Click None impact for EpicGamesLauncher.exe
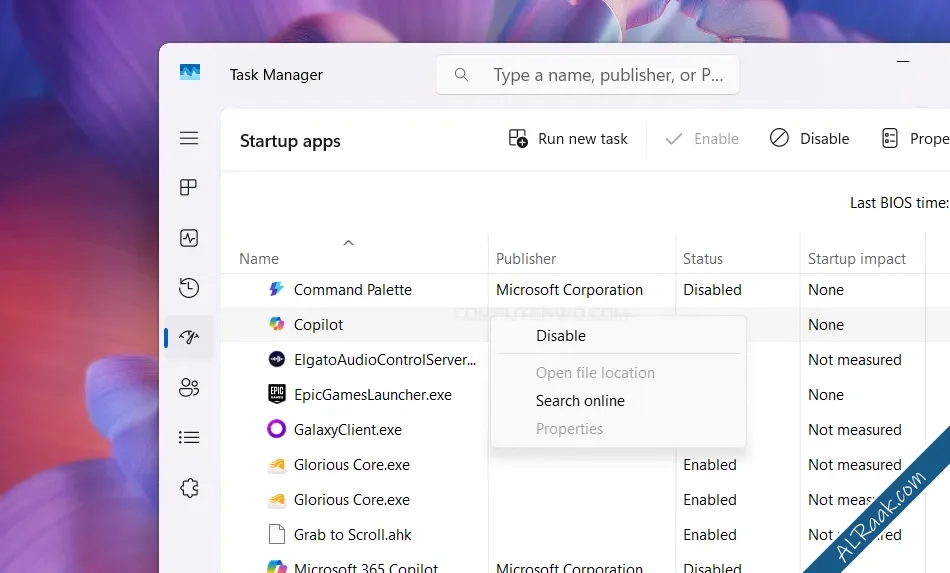The image size is (950, 573). pyautogui.click(x=826, y=395)
